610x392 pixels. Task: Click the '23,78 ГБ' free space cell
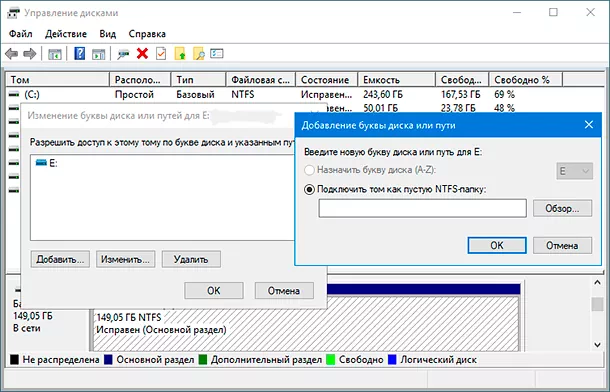(458, 108)
